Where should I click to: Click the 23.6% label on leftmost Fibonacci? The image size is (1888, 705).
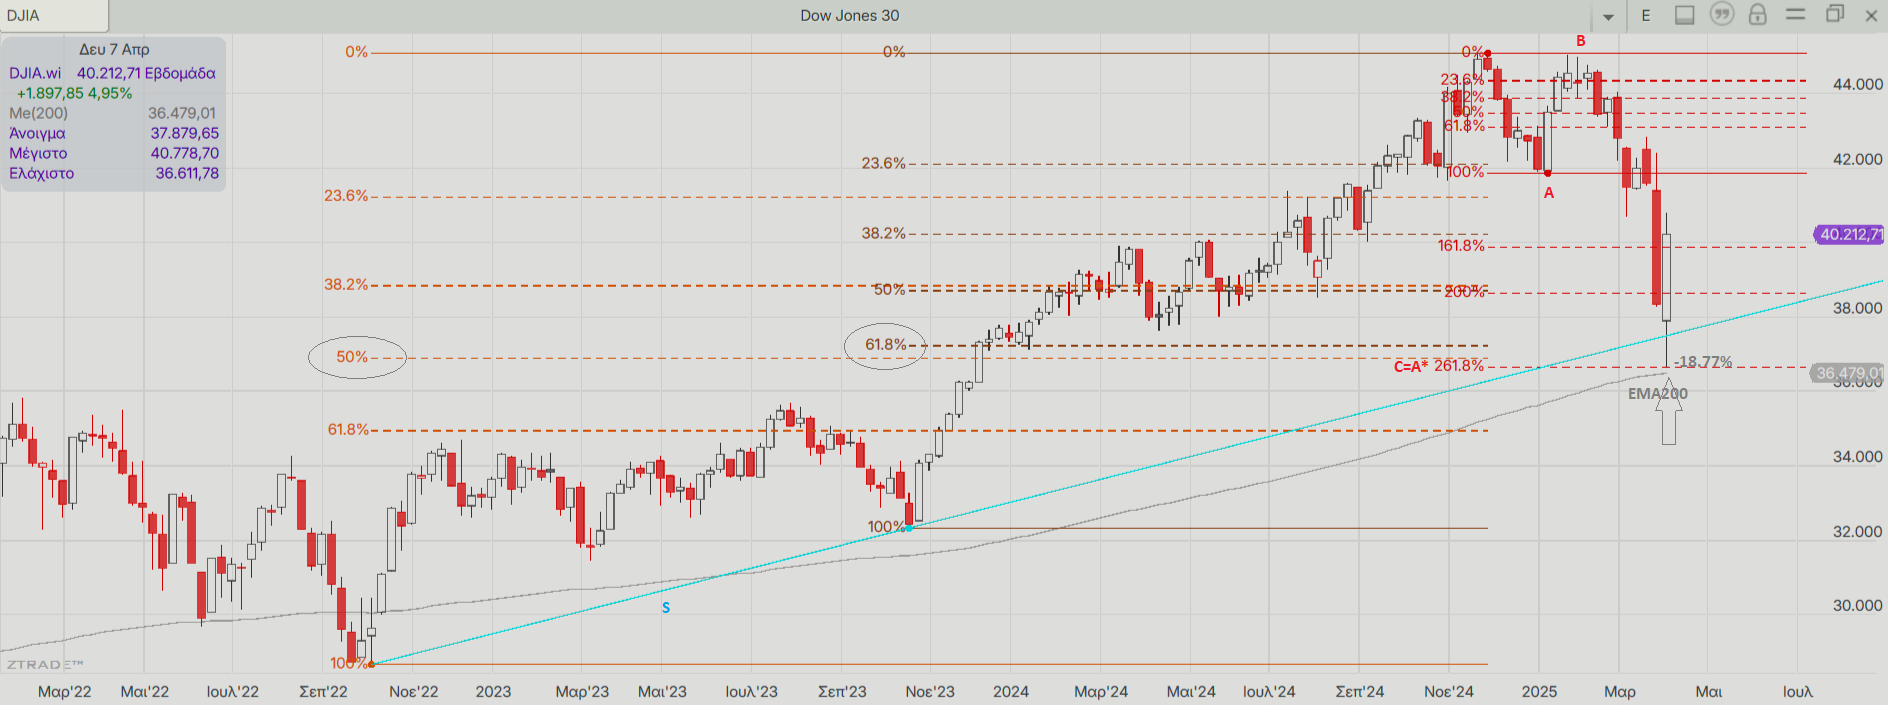pyautogui.click(x=346, y=196)
